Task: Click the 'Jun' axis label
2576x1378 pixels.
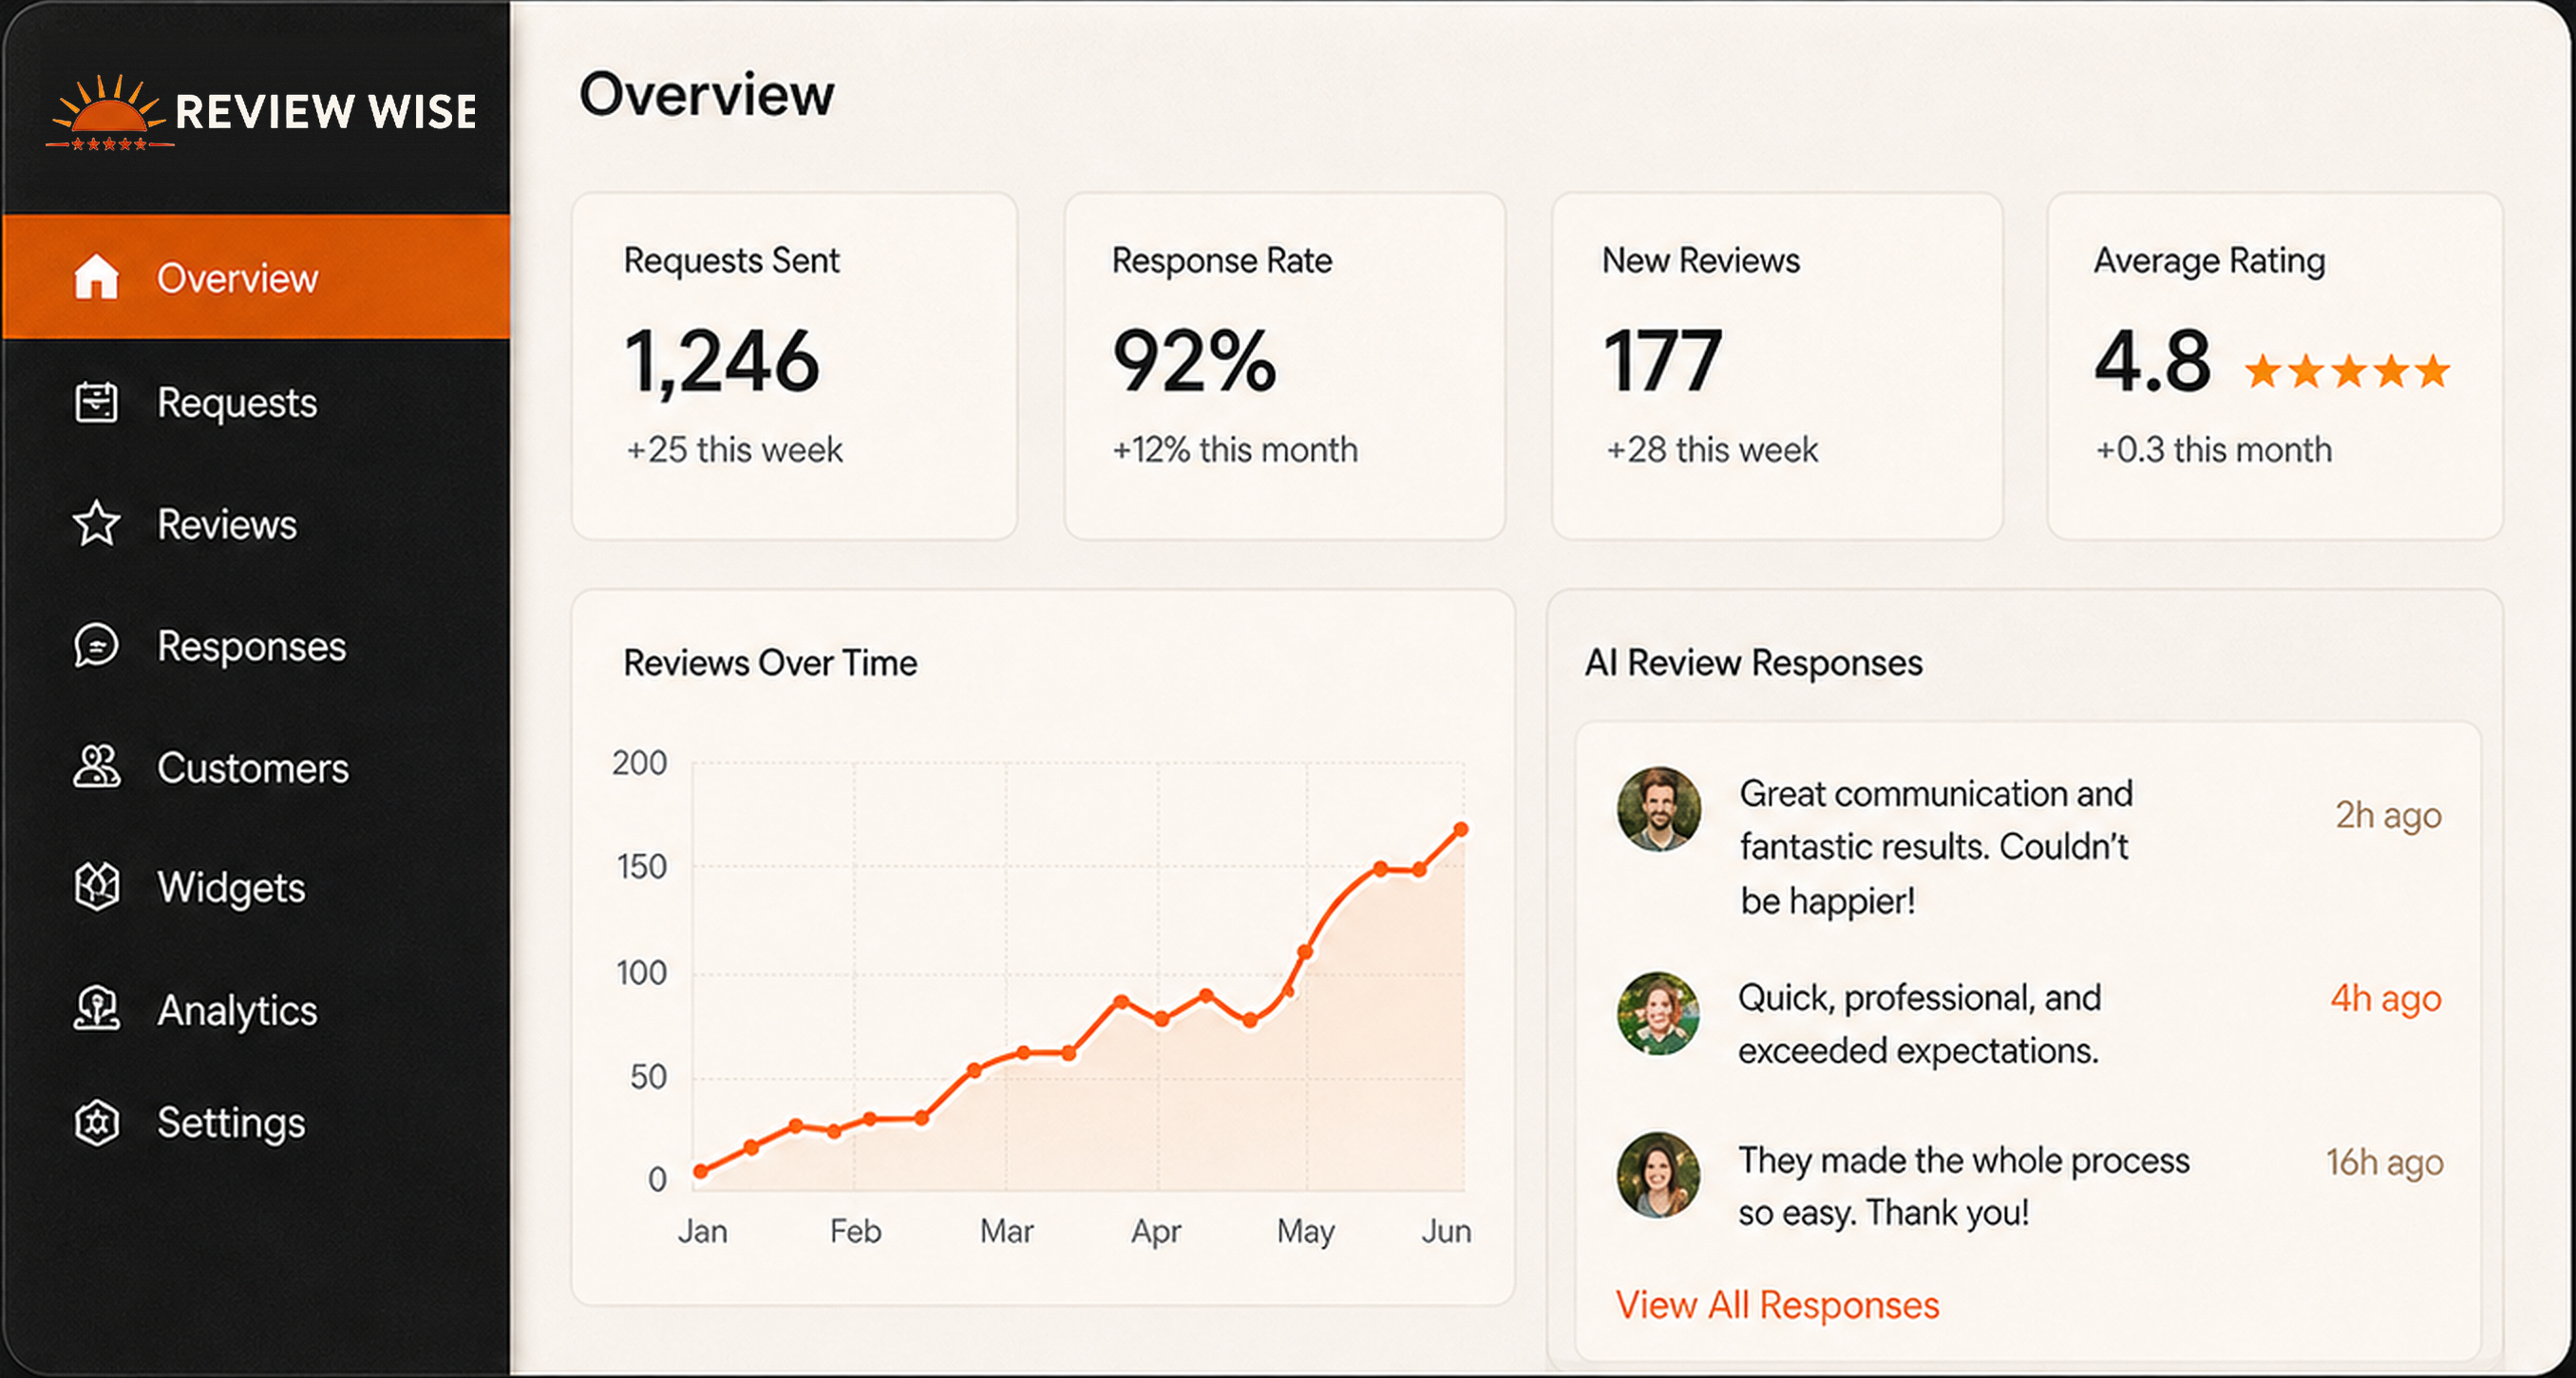Action: point(1446,1230)
